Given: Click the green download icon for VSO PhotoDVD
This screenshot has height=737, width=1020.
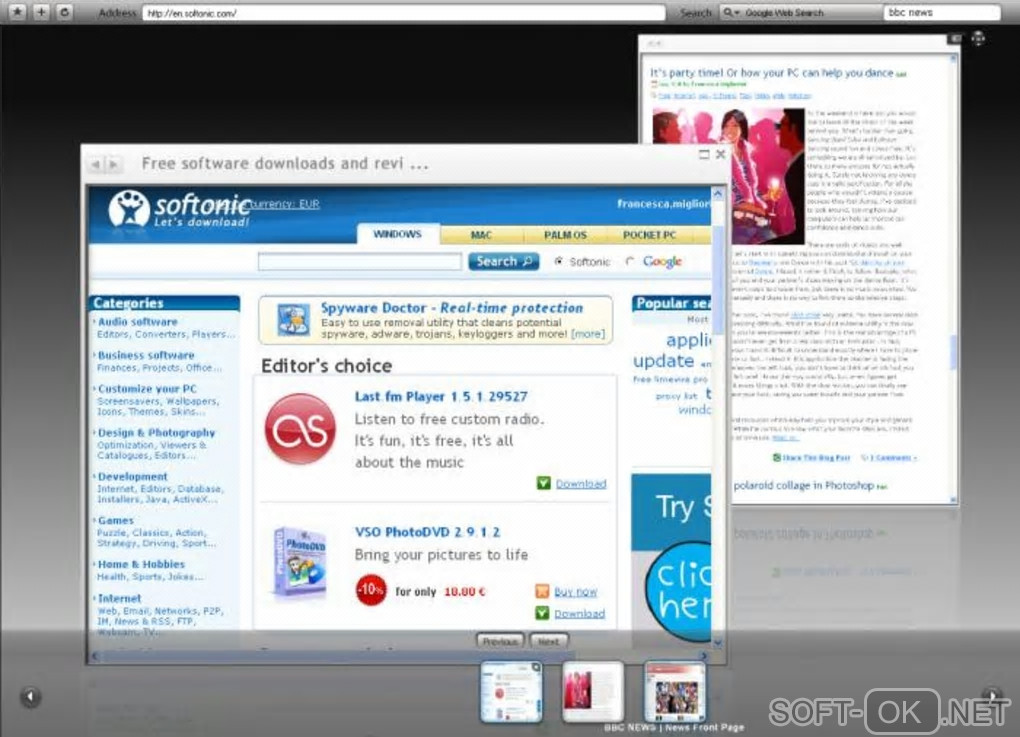Looking at the screenshot, I should point(542,613).
